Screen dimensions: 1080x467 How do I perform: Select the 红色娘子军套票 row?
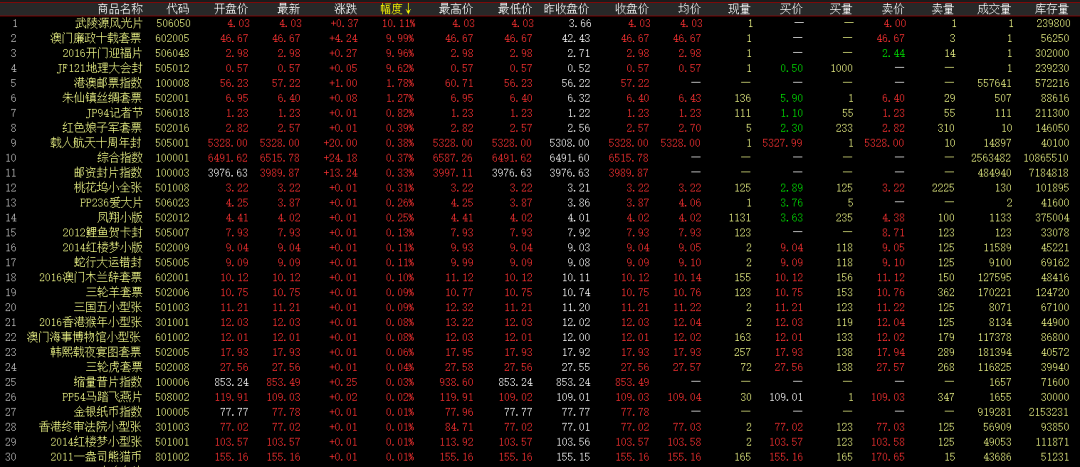[540, 127]
